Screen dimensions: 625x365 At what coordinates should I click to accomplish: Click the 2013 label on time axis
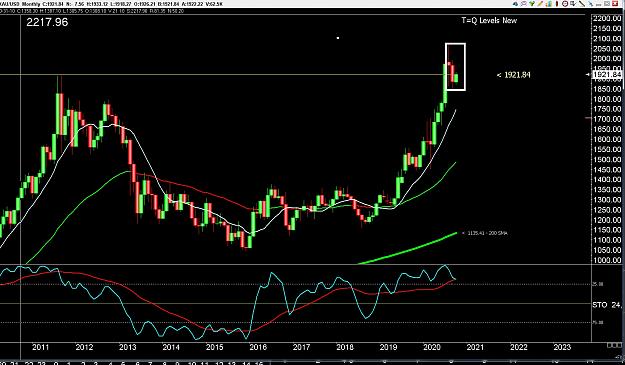[x=128, y=347]
